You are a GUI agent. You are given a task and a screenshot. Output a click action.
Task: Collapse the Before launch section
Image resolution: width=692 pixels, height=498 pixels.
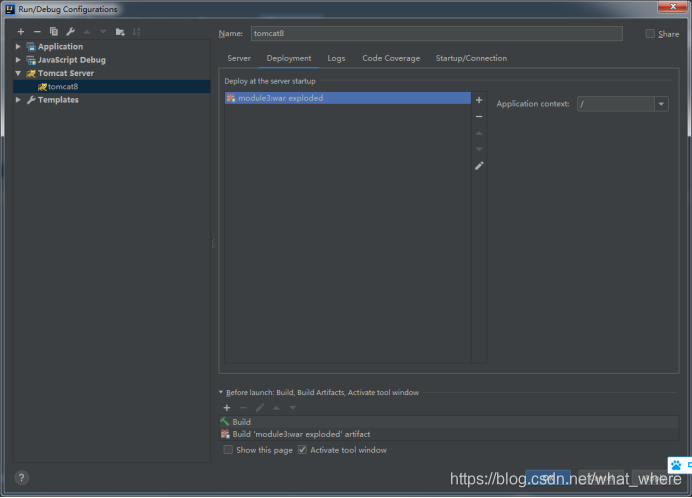(x=221, y=392)
